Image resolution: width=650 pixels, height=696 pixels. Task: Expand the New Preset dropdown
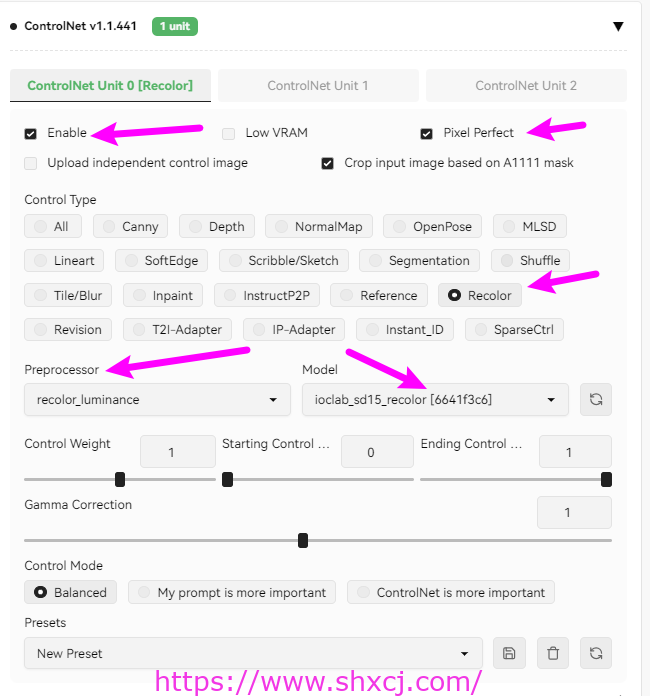click(x=253, y=653)
